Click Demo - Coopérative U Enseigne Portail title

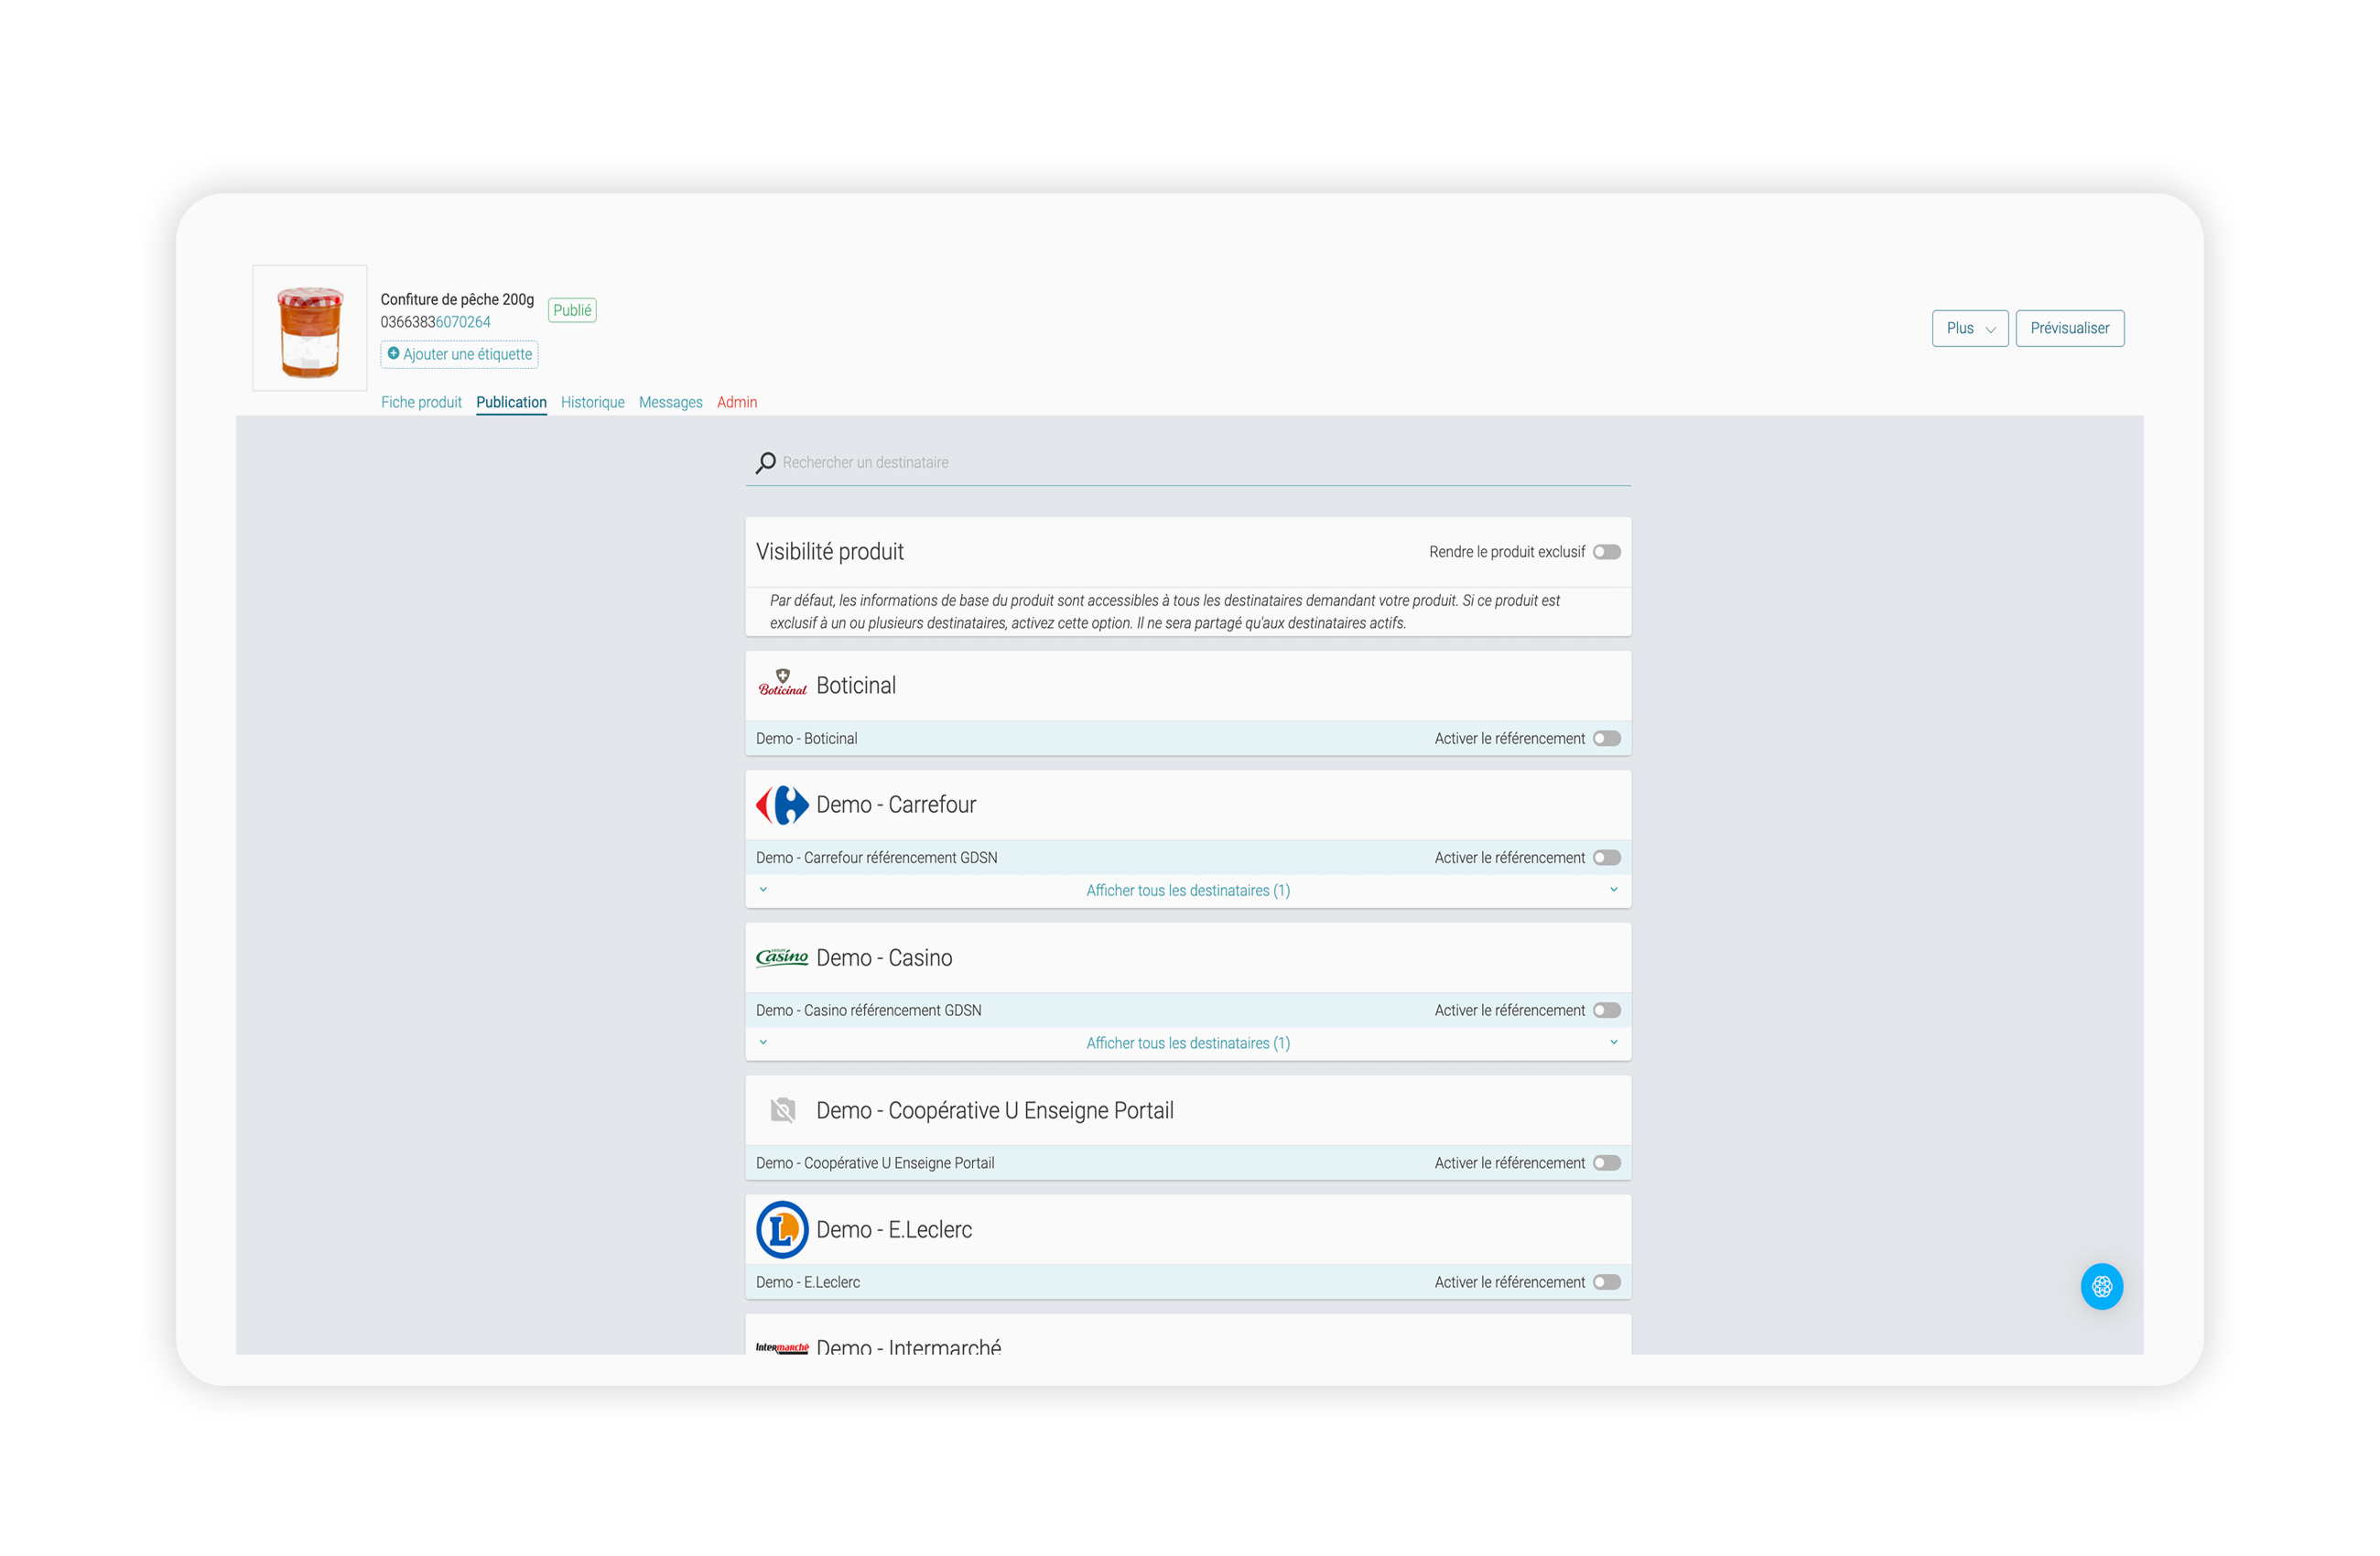click(x=995, y=1110)
